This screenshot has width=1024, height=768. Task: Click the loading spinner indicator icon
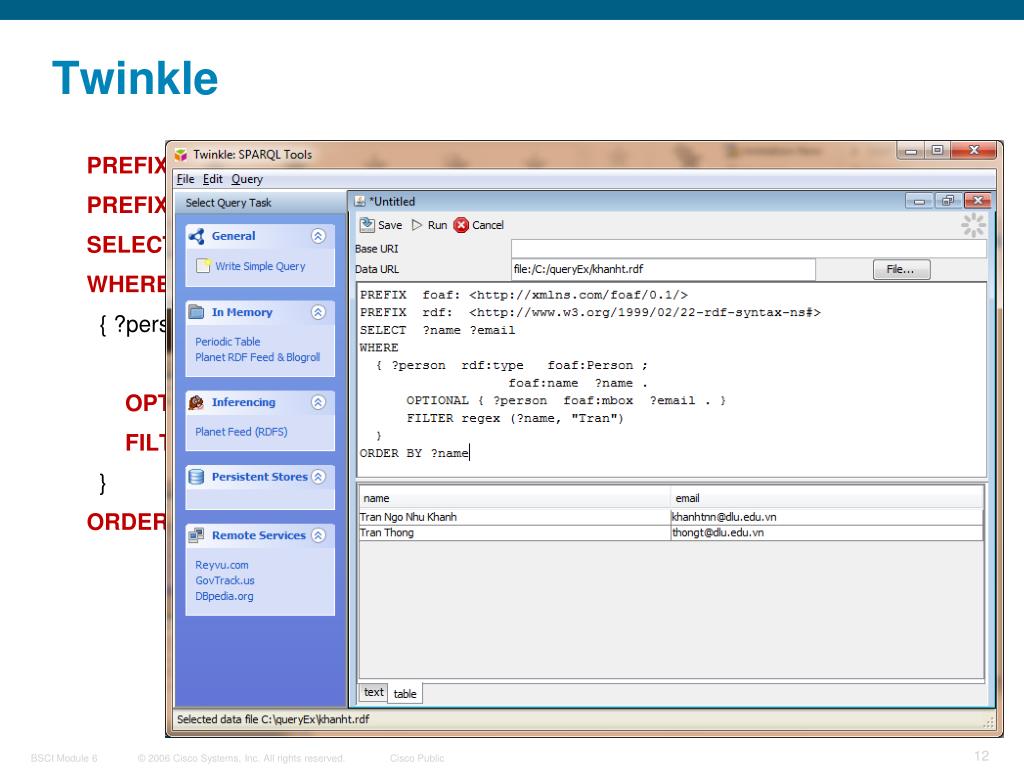pos(973,225)
